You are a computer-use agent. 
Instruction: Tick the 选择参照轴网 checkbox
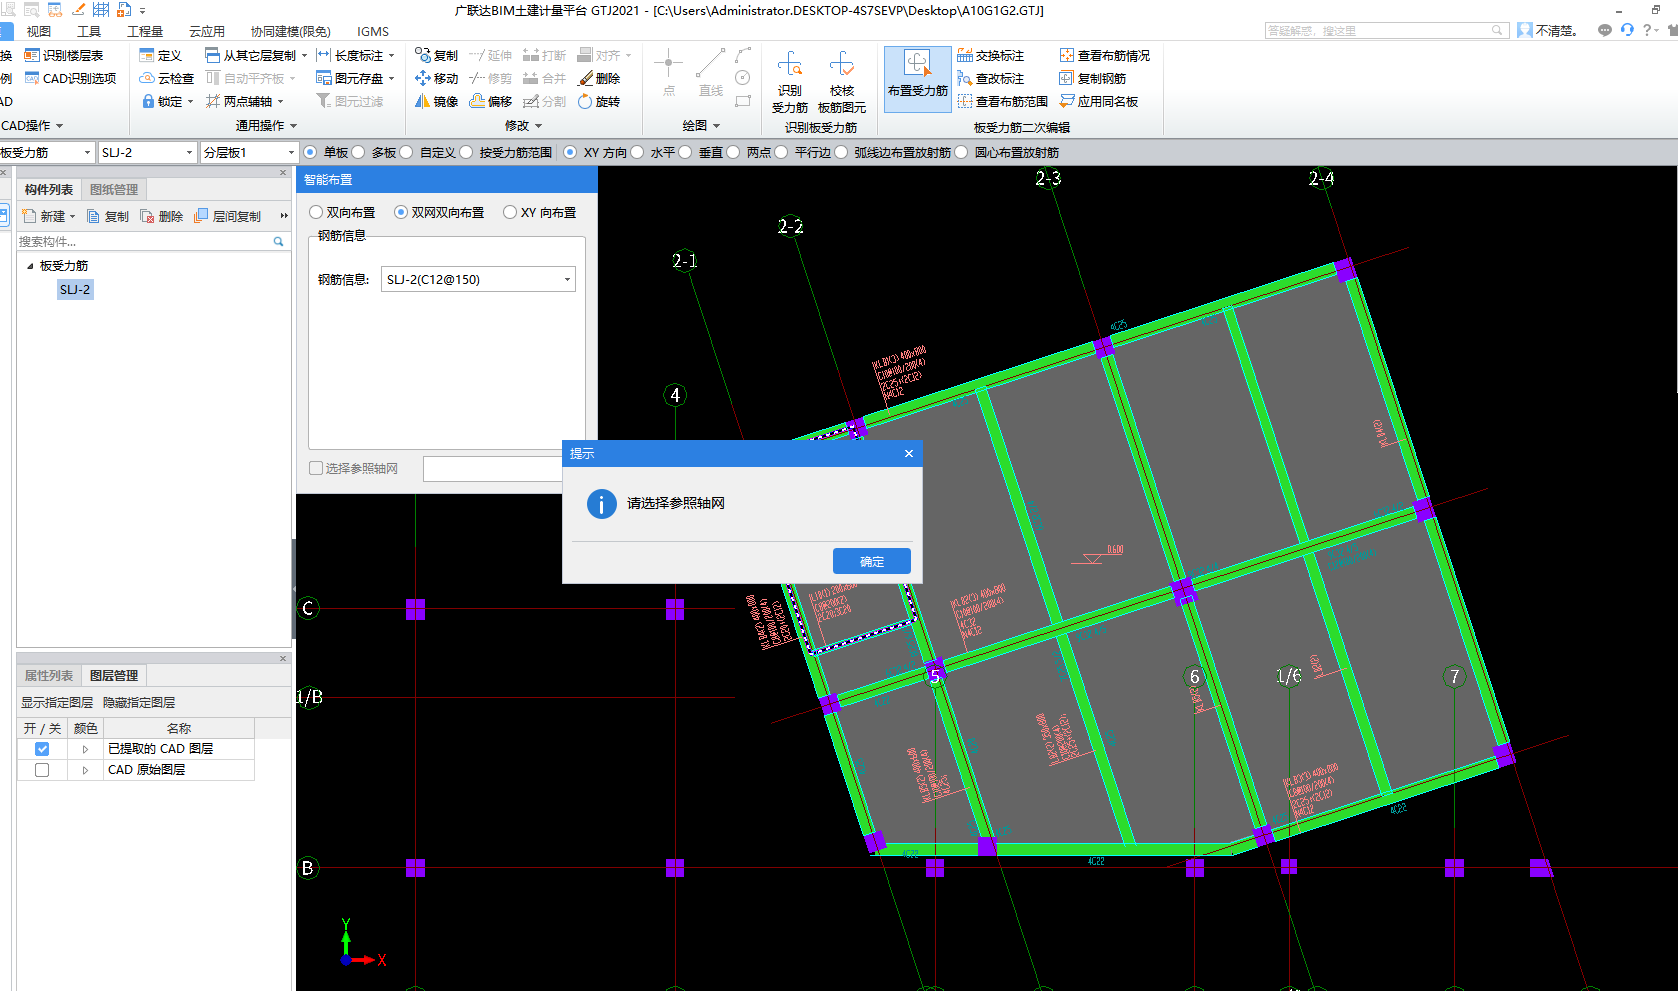316,468
